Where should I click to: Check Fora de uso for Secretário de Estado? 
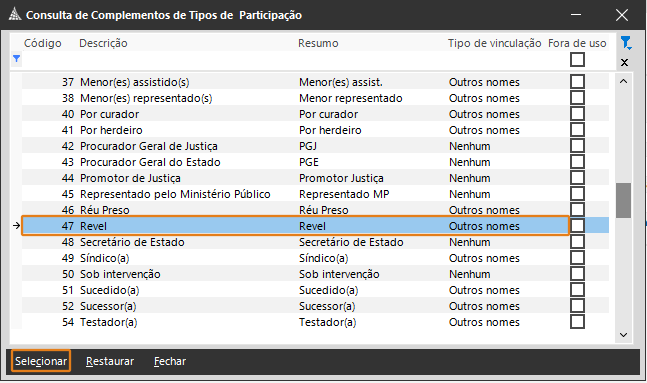tap(577, 241)
